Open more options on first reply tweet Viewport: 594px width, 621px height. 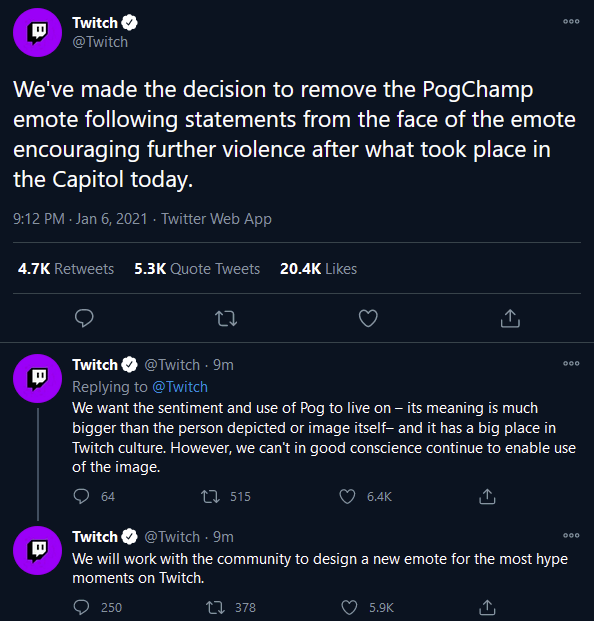click(x=571, y=363)
